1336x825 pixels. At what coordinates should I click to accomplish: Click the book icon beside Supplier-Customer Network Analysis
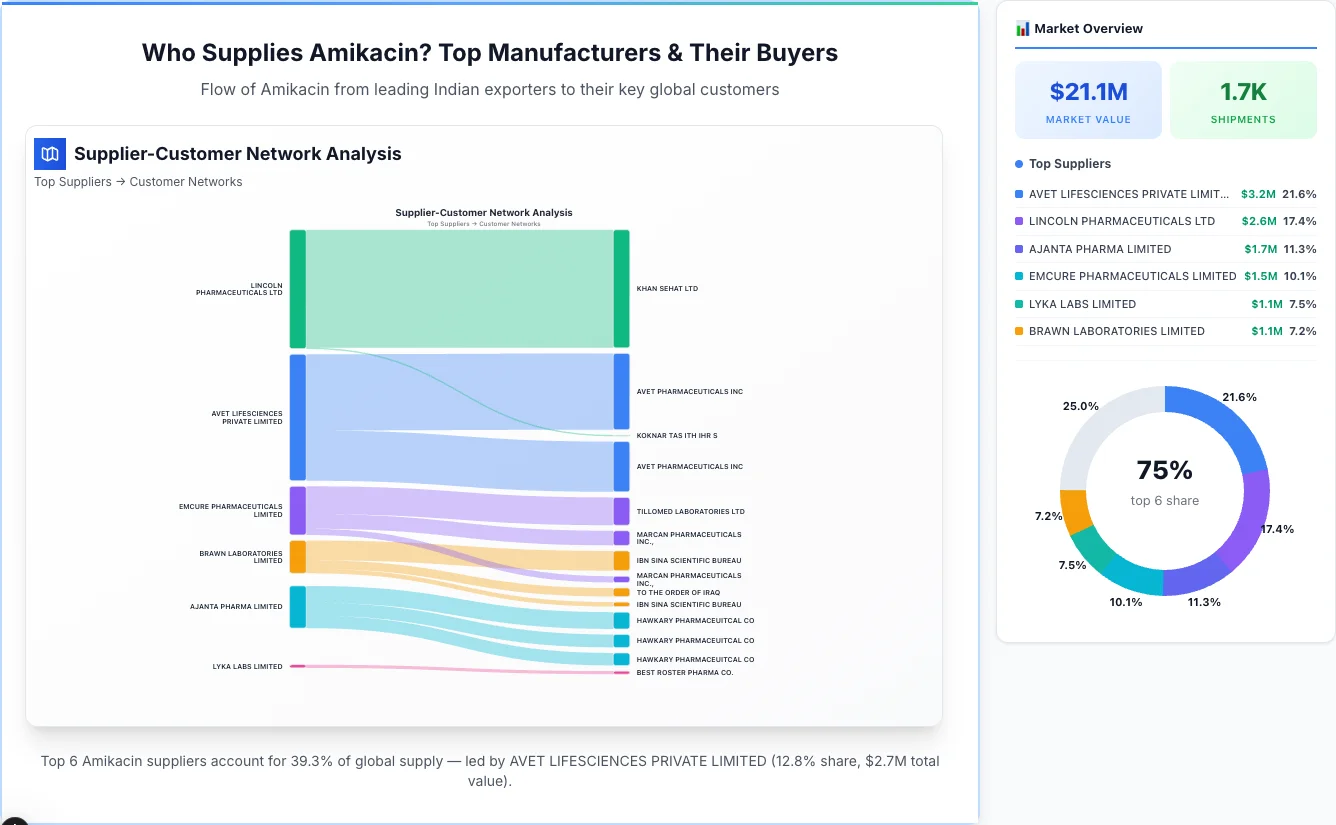point(49,154)
